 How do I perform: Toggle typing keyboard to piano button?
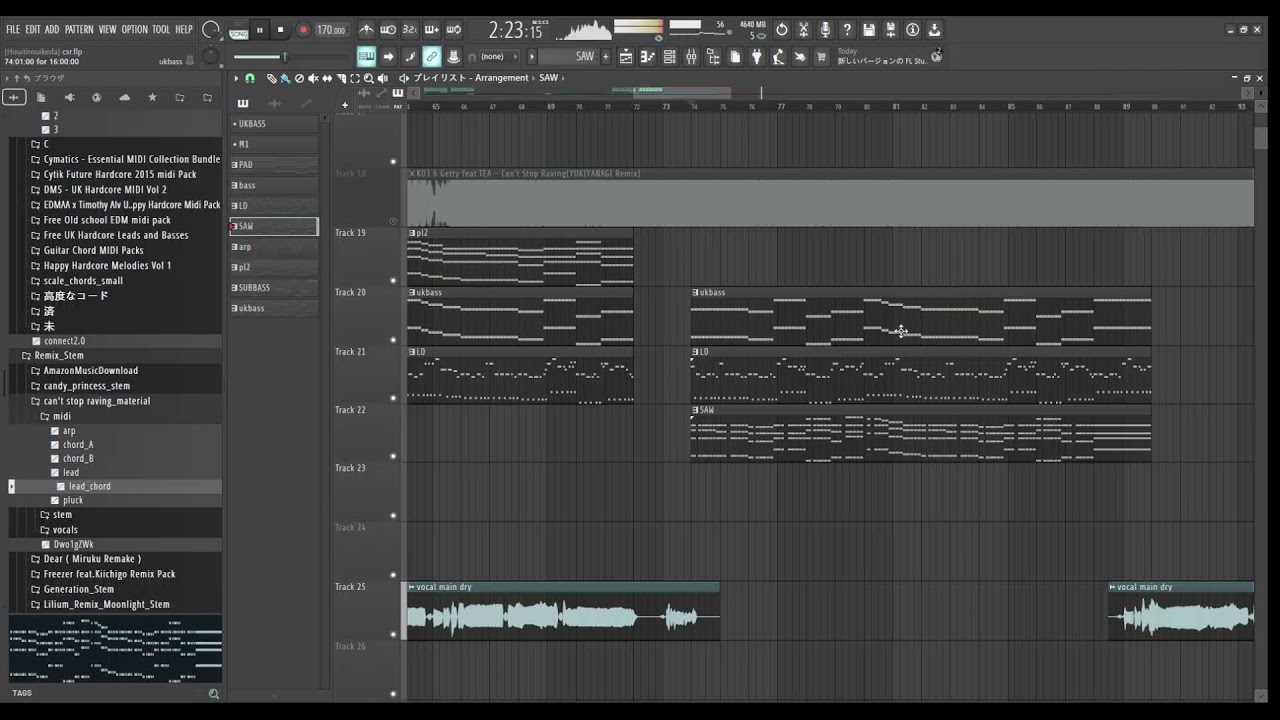[x=366, y=57]
